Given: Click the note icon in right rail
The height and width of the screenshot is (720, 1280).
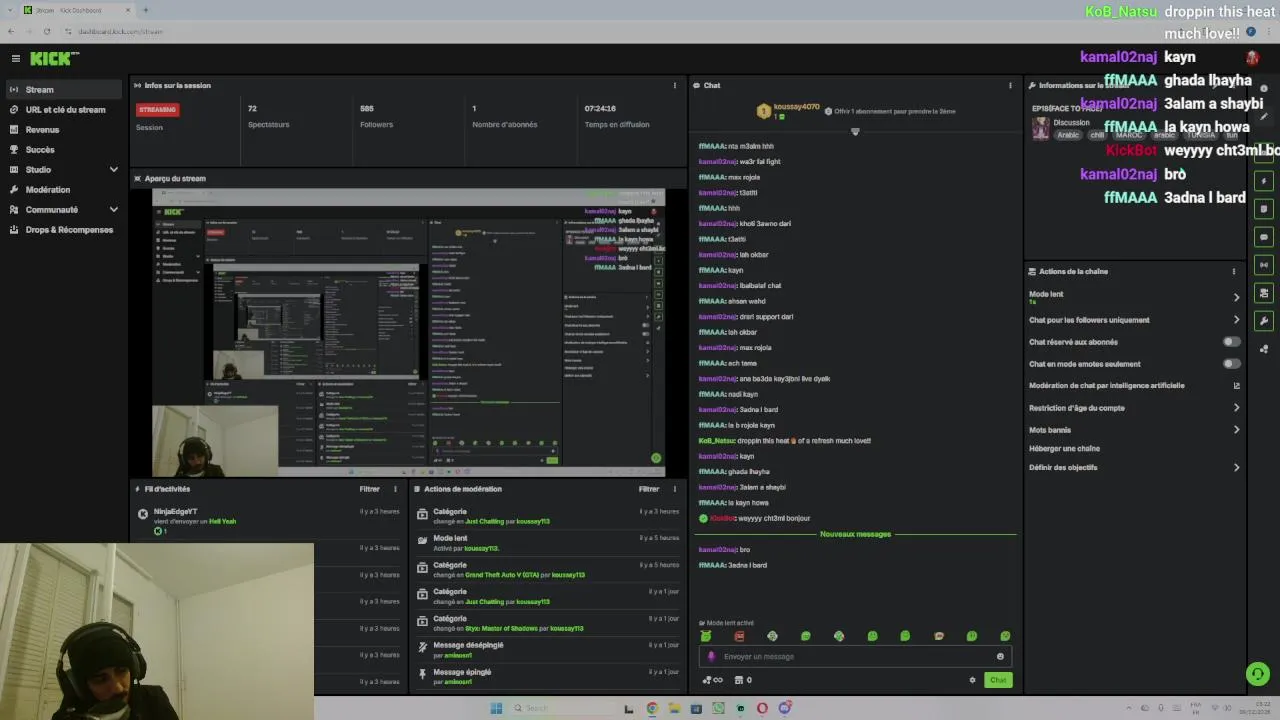Looking at the screenshot, I should 1264,209.
